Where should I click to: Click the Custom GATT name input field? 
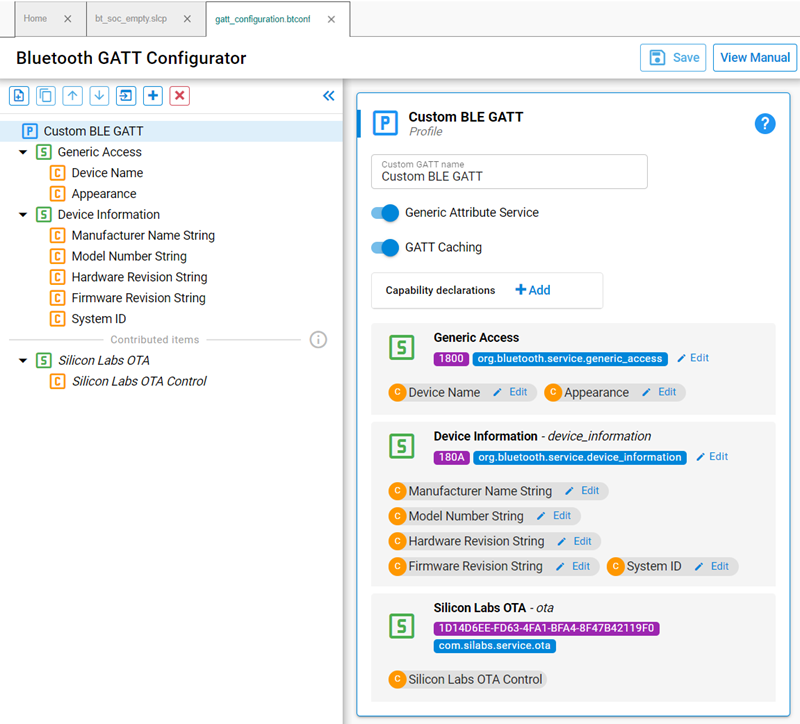[x=509, y=176]
